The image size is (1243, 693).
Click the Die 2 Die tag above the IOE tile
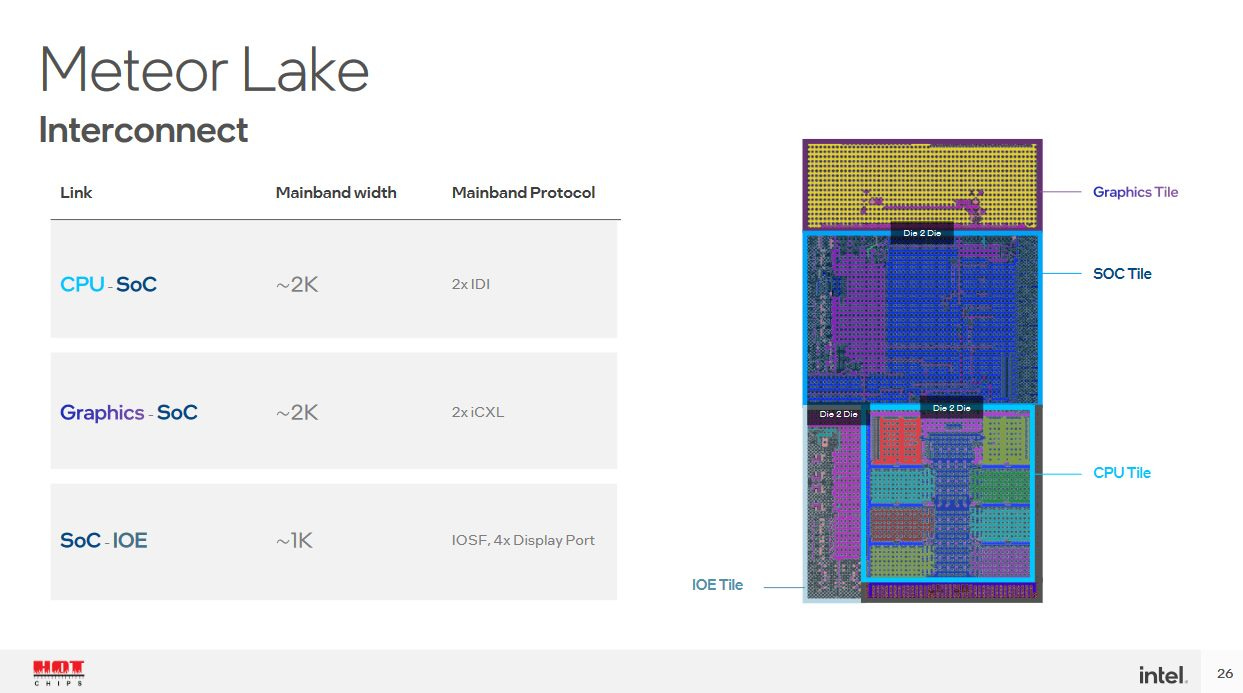(838, 414)
